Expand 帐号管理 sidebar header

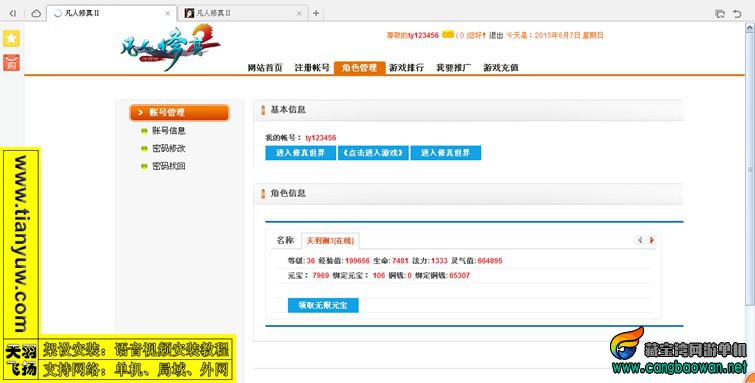179,112
